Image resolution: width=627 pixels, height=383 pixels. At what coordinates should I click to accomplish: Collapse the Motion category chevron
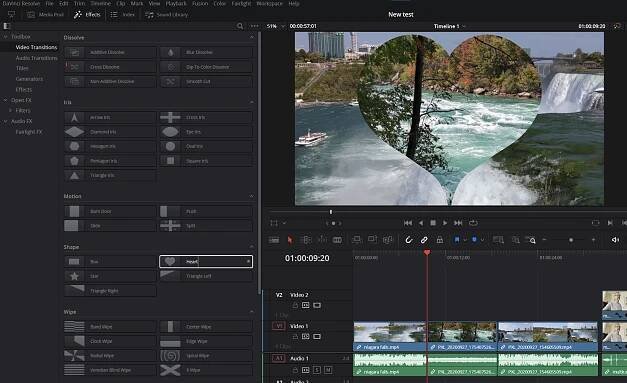pyautogui.click(x=252, y=196)
